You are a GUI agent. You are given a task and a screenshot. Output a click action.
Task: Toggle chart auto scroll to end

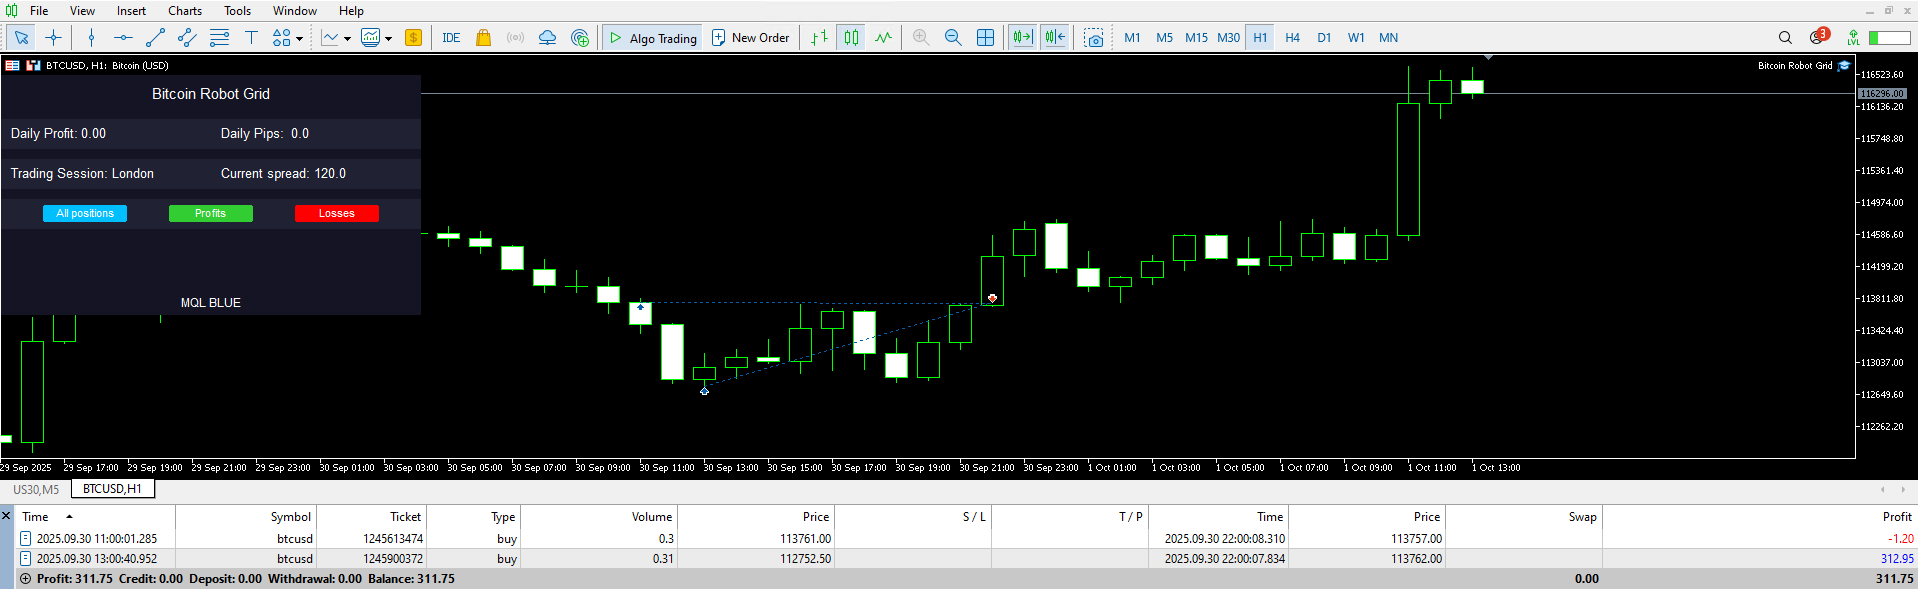pos(1023,38)
